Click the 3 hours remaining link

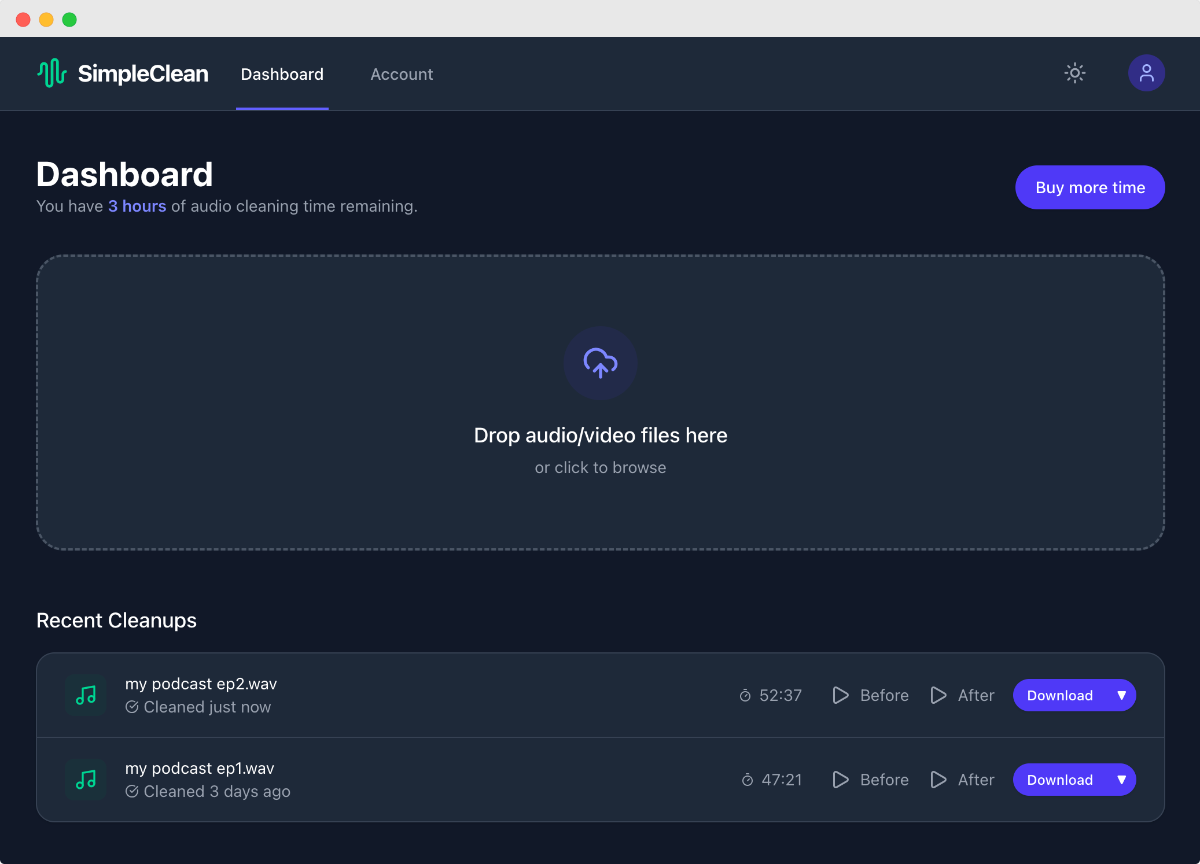point(137,206)
